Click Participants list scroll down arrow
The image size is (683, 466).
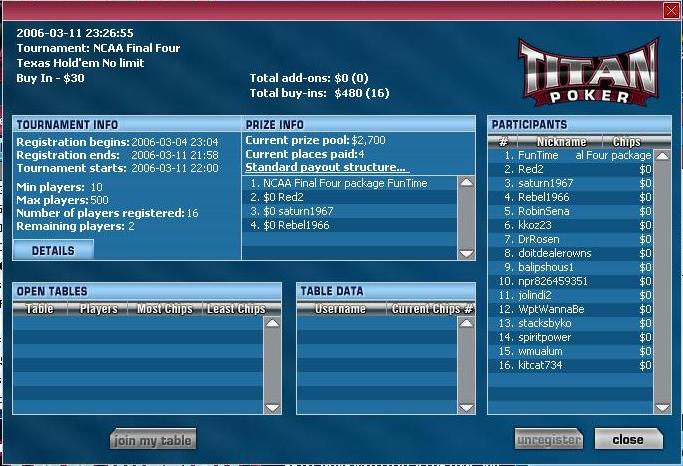tap(662, 408)
